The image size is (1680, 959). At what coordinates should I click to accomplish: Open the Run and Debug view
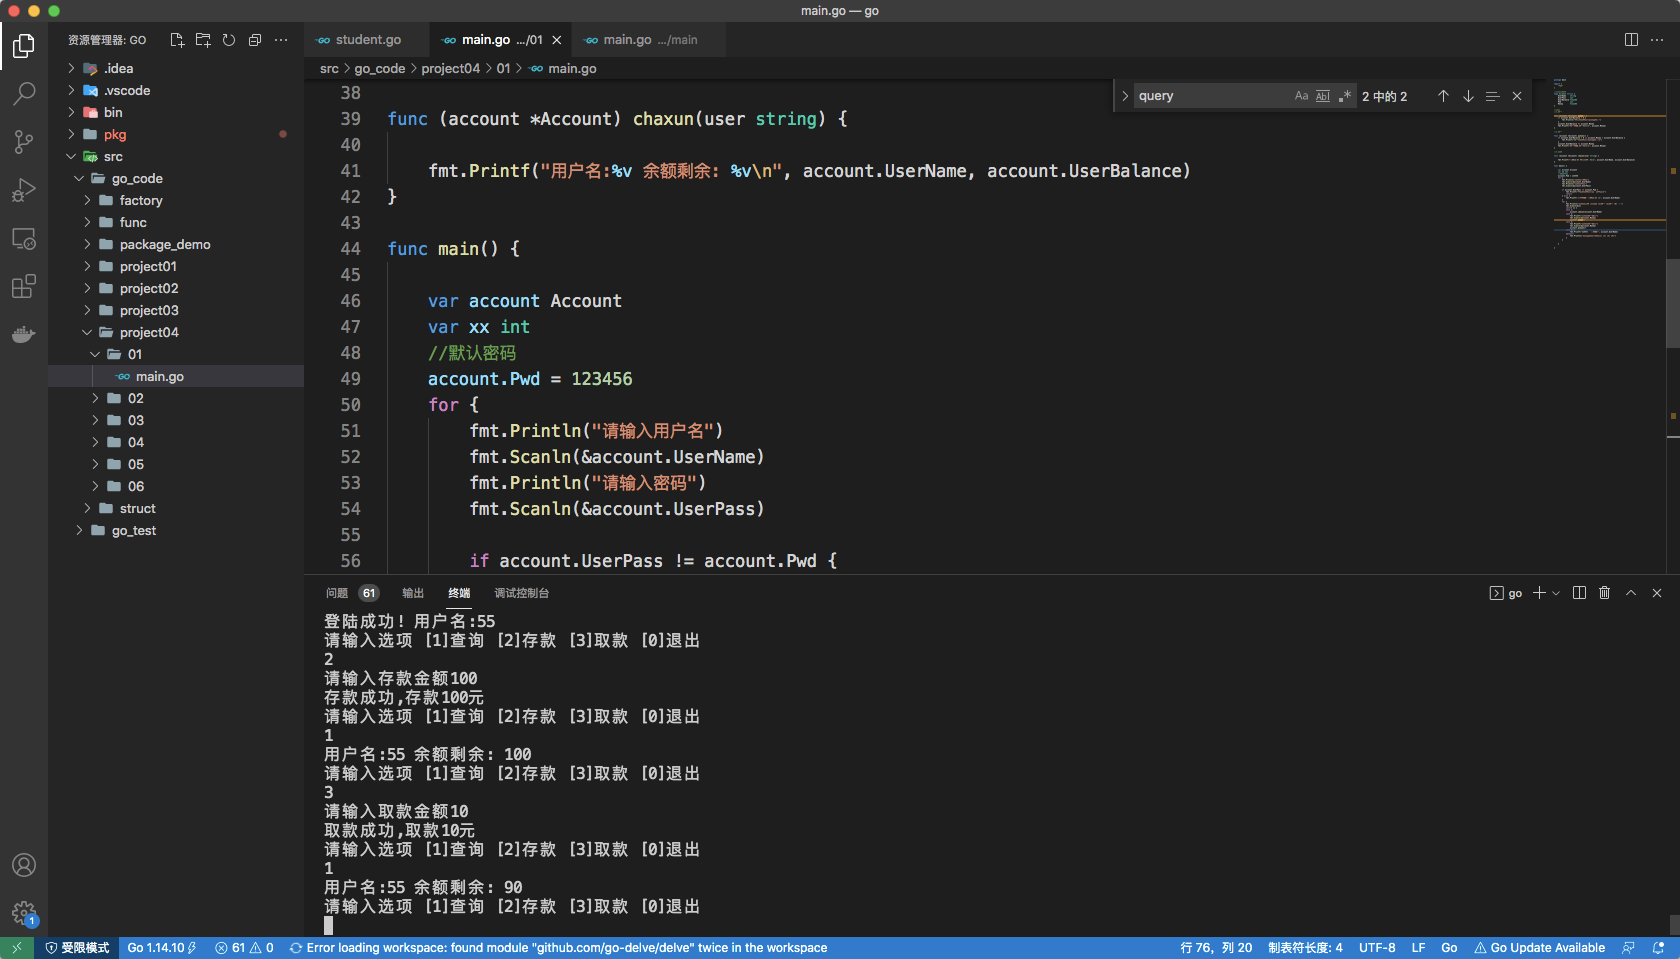click(x=24, y=190)
